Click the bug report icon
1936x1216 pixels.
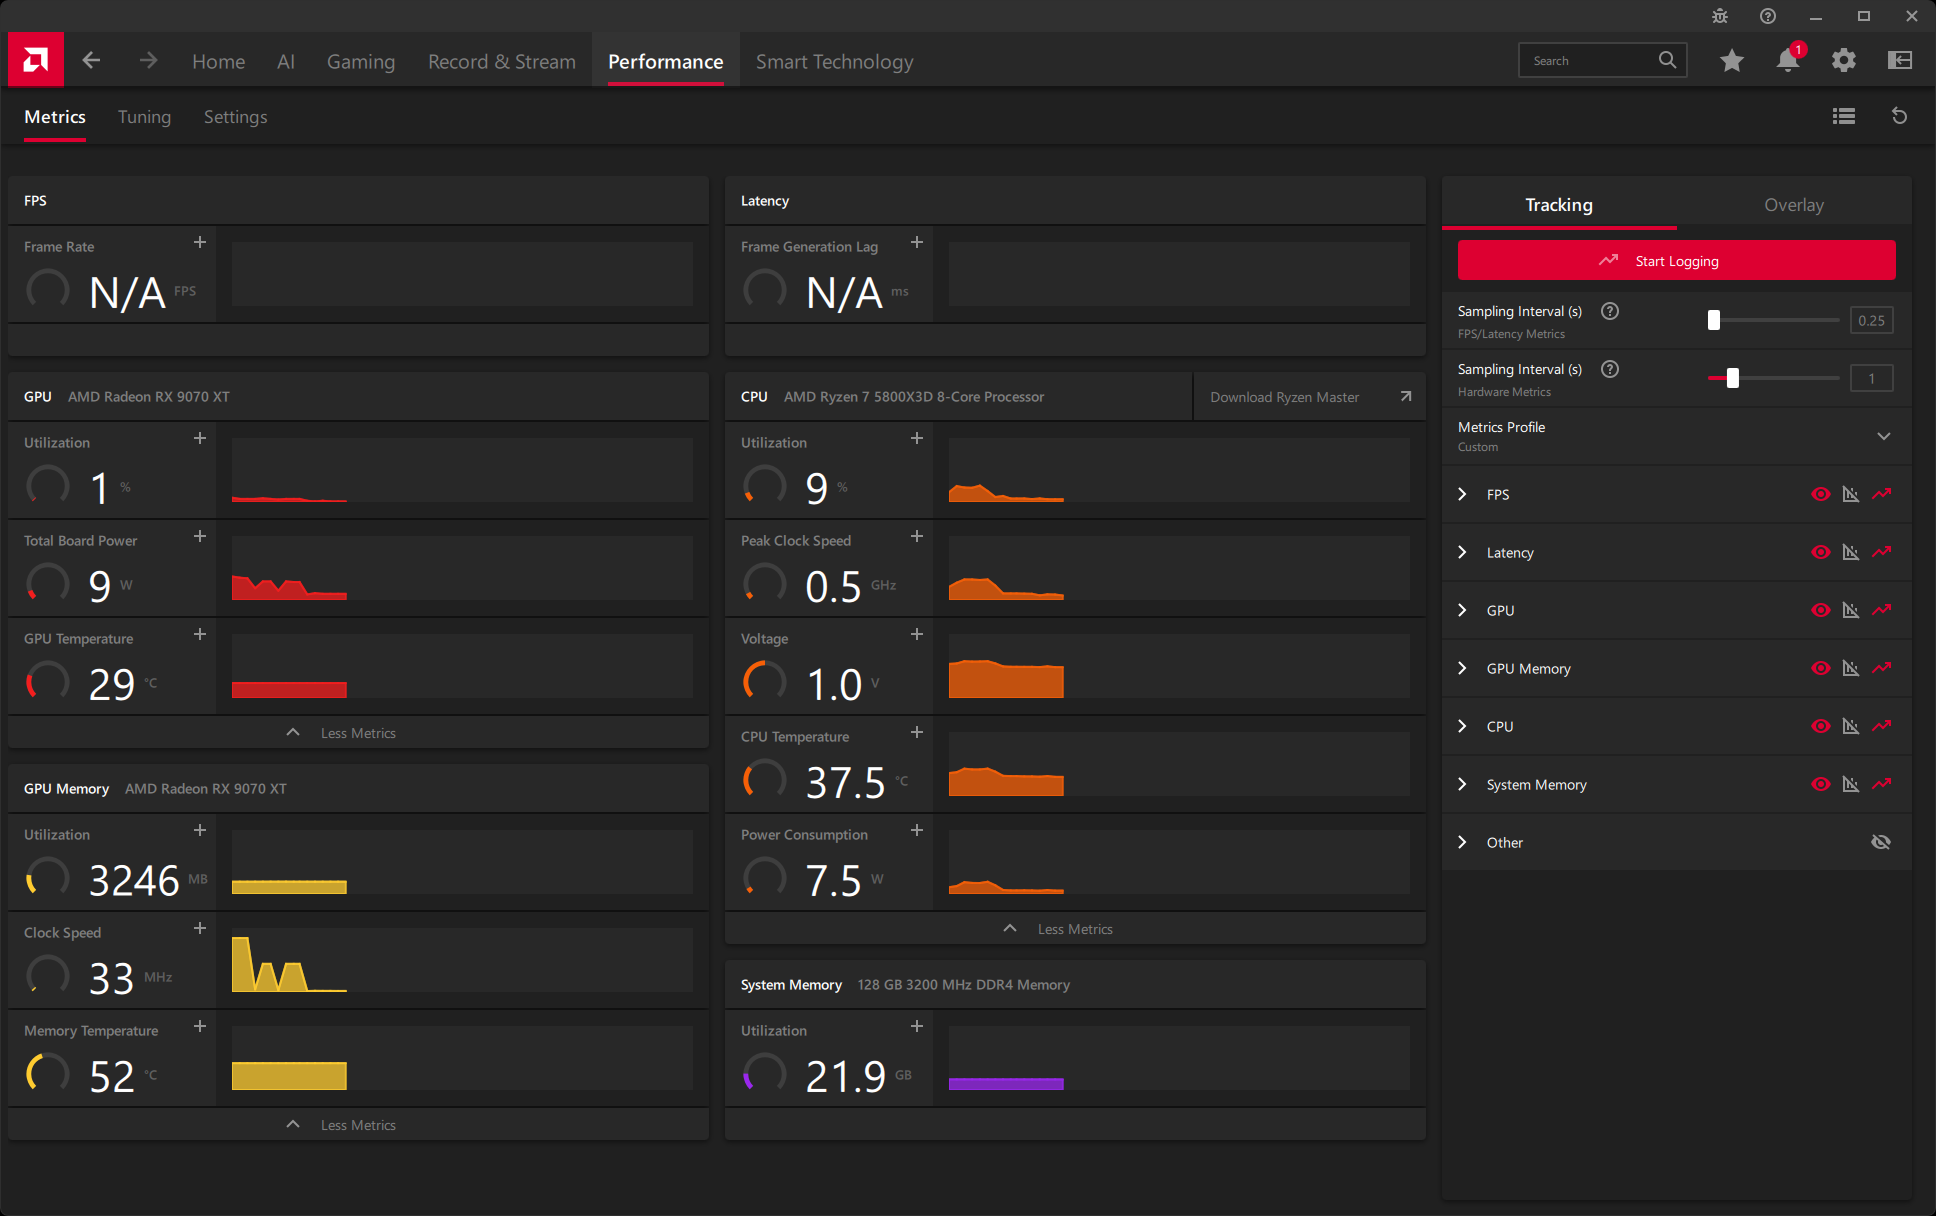1719,16
